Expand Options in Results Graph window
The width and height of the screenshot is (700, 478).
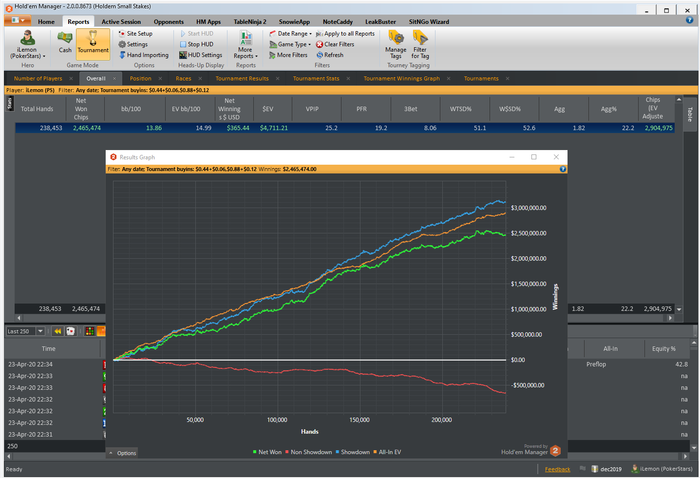point(122,453)
